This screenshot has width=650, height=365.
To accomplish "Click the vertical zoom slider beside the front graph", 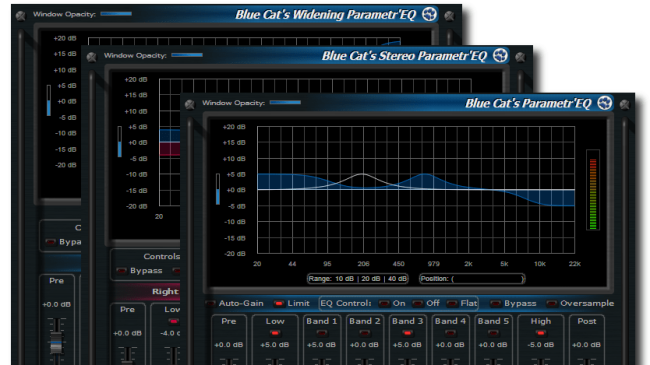I will point(218,189).
